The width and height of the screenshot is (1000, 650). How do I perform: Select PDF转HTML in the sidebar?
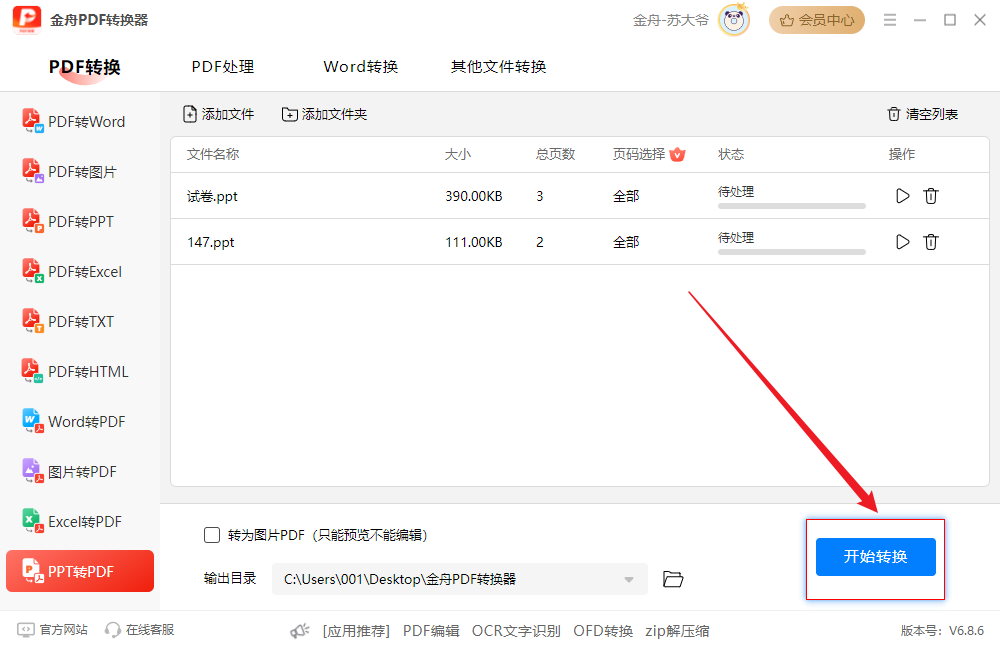pyautogui.click(x=80, y=371)
